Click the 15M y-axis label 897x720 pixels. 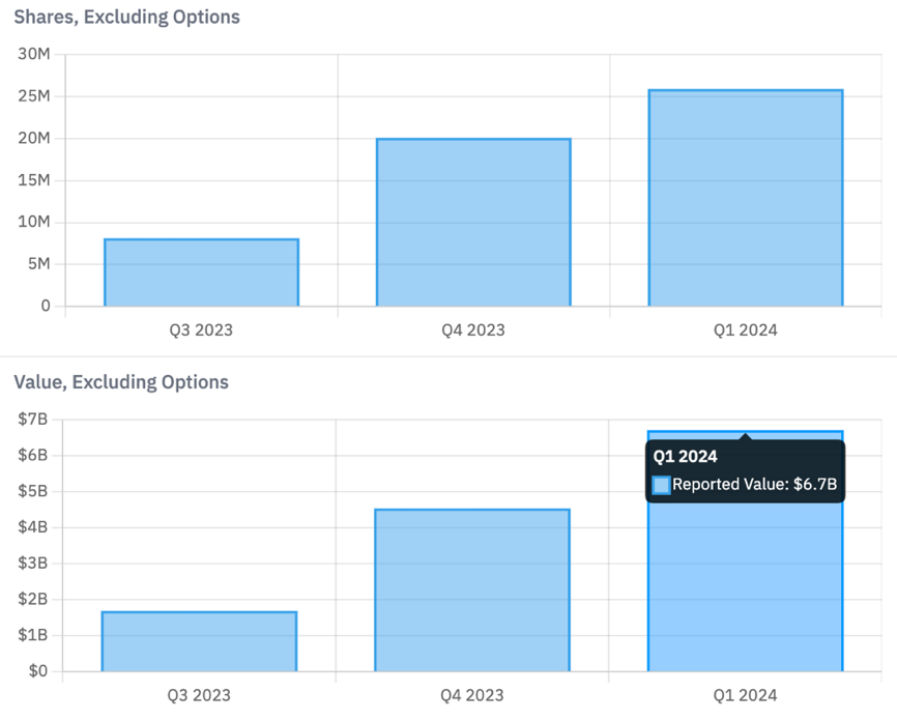34,180
